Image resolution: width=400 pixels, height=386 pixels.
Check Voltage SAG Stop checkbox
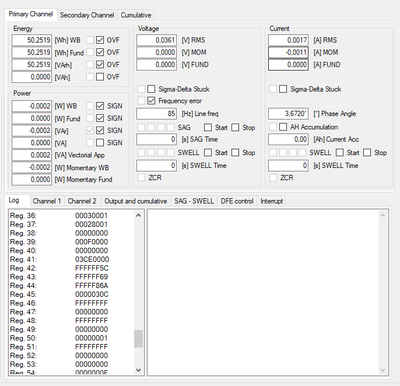click(x=235, y=127)
